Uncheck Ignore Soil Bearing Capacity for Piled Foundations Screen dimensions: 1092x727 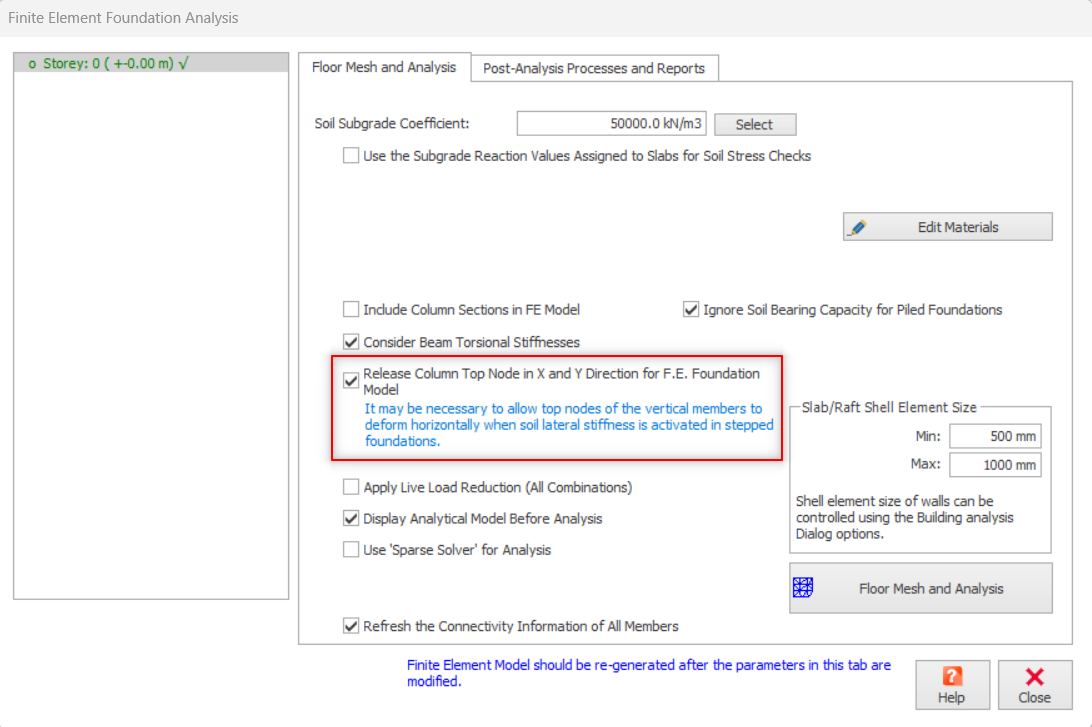click(691, 310)
